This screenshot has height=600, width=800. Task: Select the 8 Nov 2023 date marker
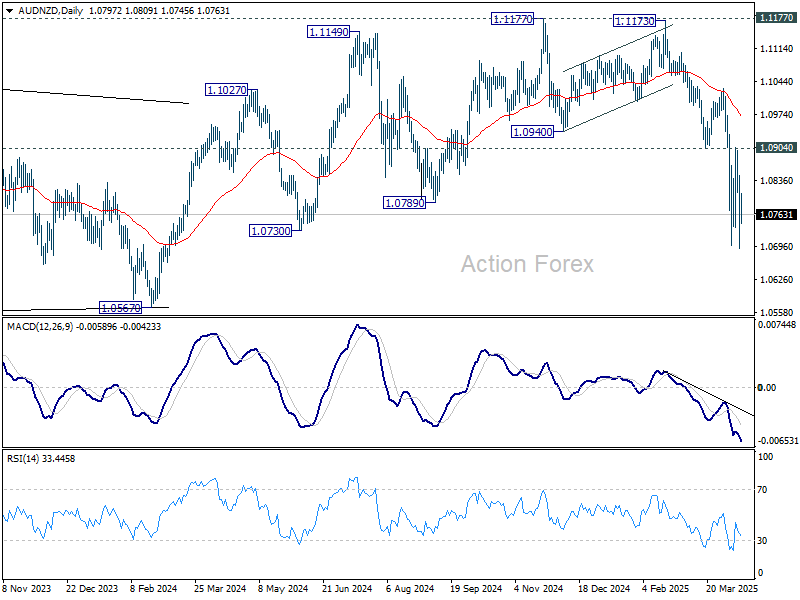(27, 589)
